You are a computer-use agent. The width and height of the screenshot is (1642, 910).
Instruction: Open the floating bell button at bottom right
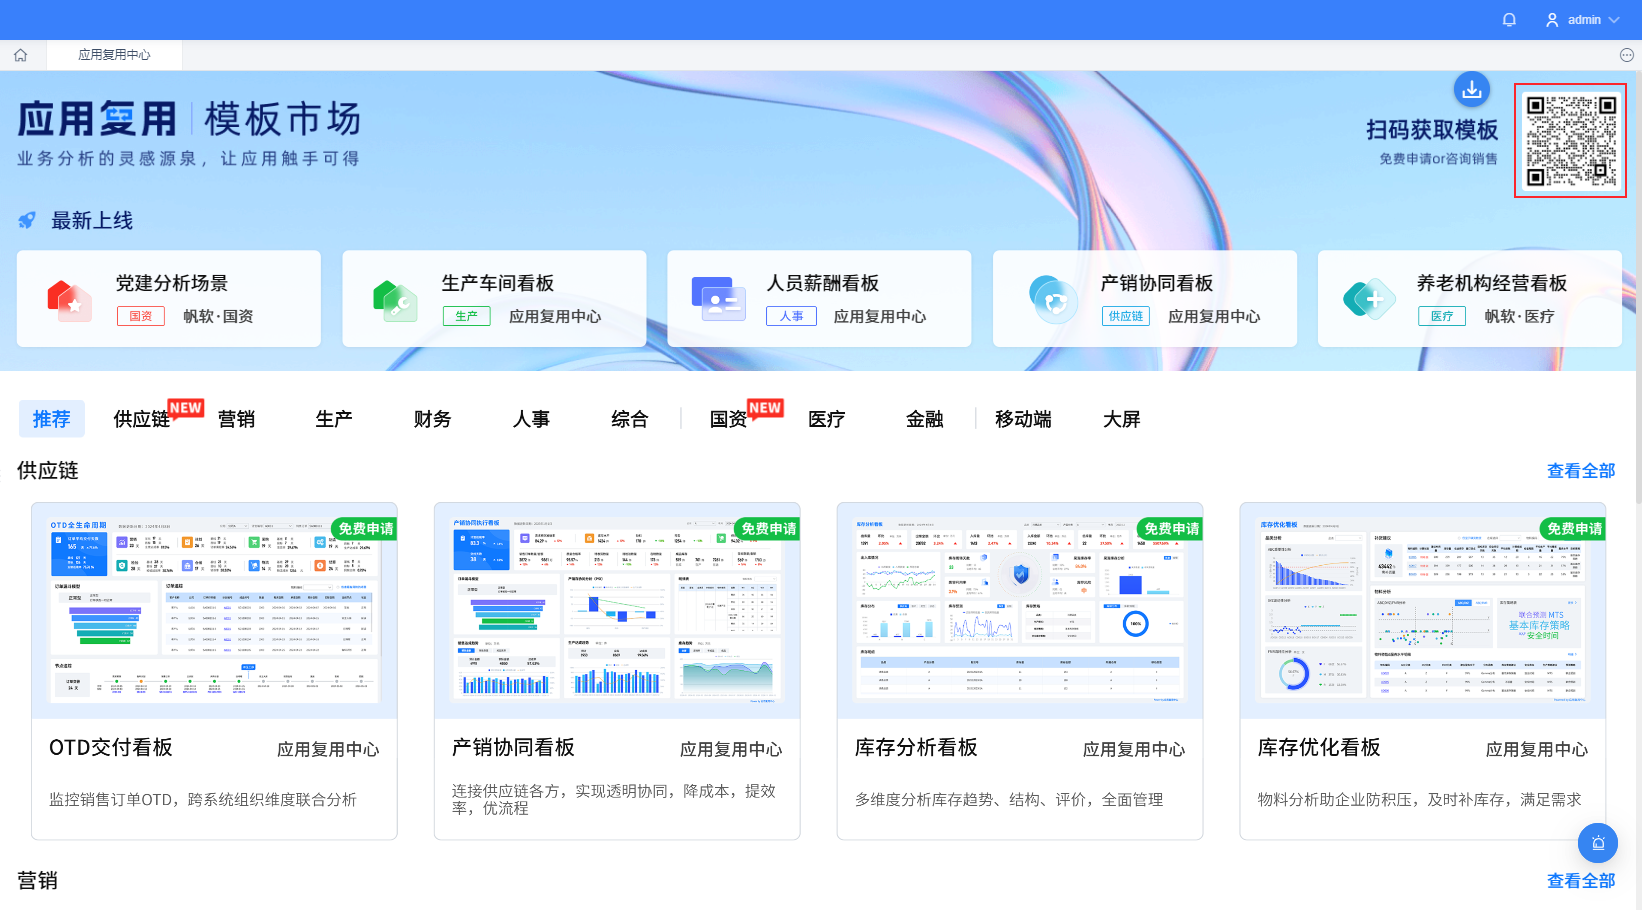(x=1598, y=843)
